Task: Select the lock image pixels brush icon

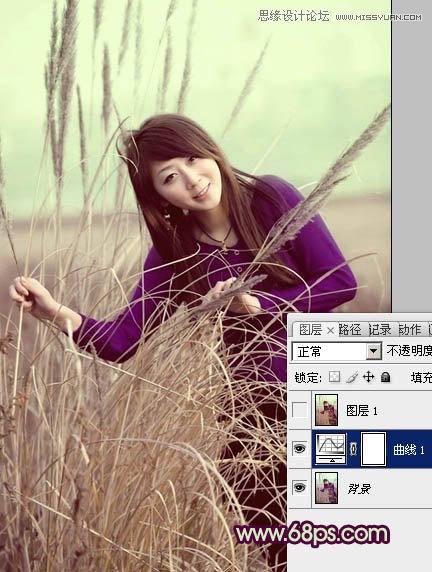Action: (352, 377)
